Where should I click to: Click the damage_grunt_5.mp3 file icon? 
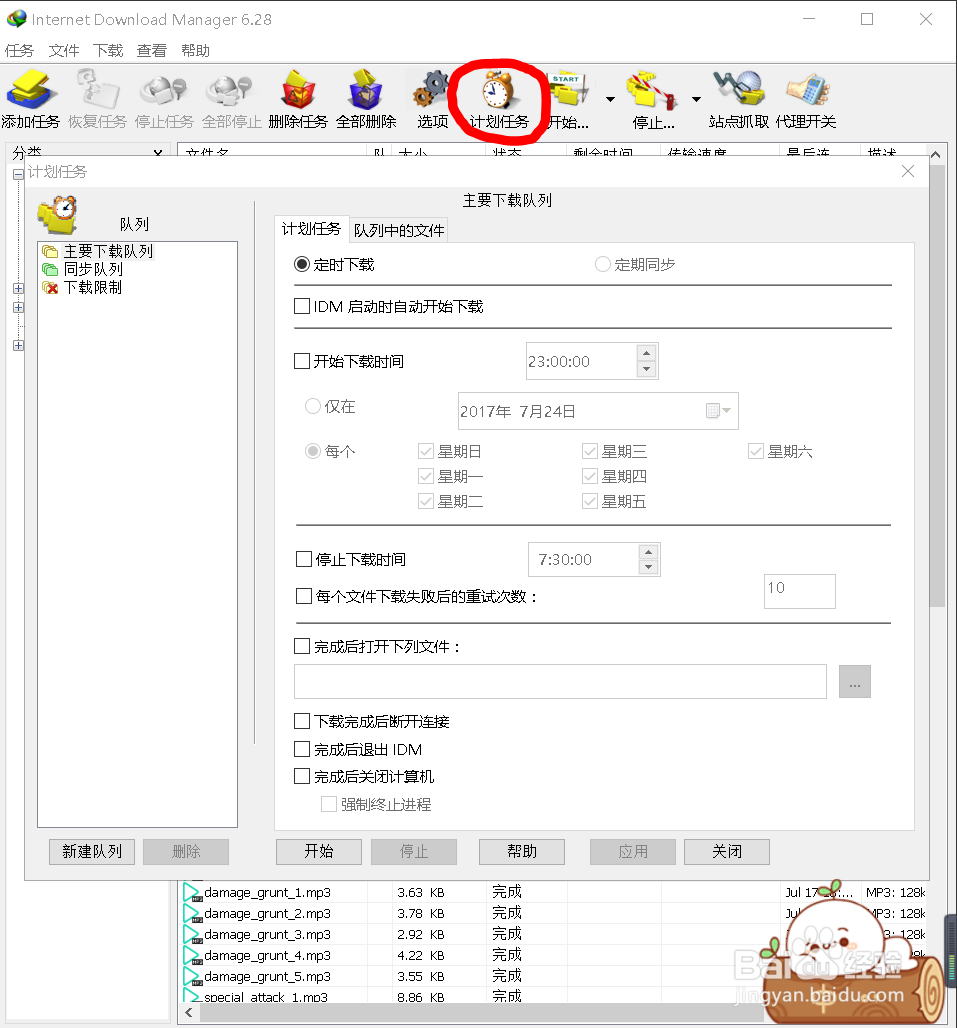click(192, 976)
